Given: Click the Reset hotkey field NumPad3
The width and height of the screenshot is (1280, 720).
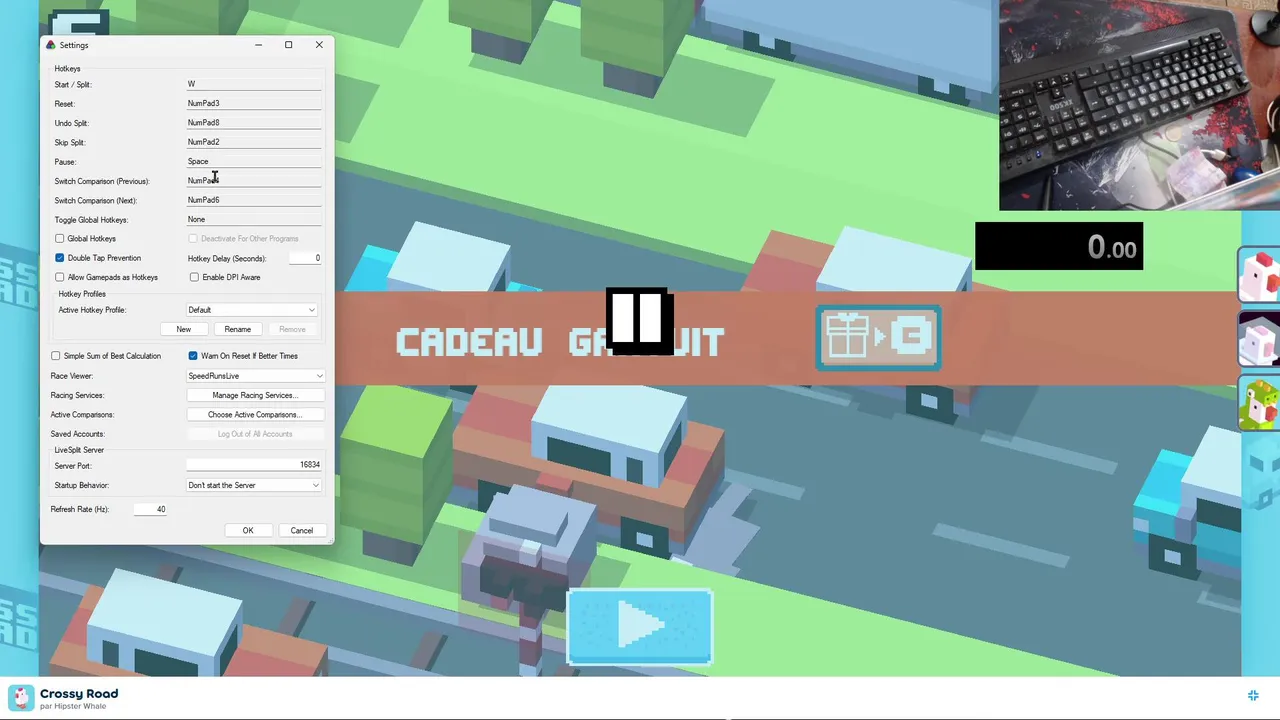Looking at the screenshot, I should (254, 103).
